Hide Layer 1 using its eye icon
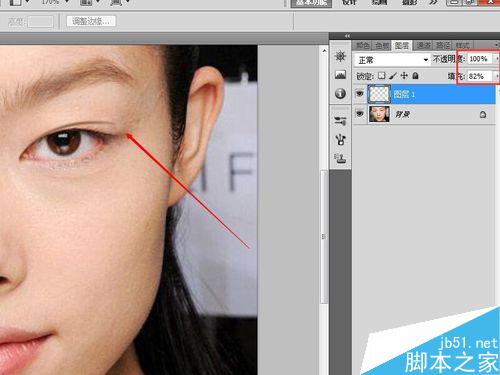Screen dimensions: 500x375 360,94
